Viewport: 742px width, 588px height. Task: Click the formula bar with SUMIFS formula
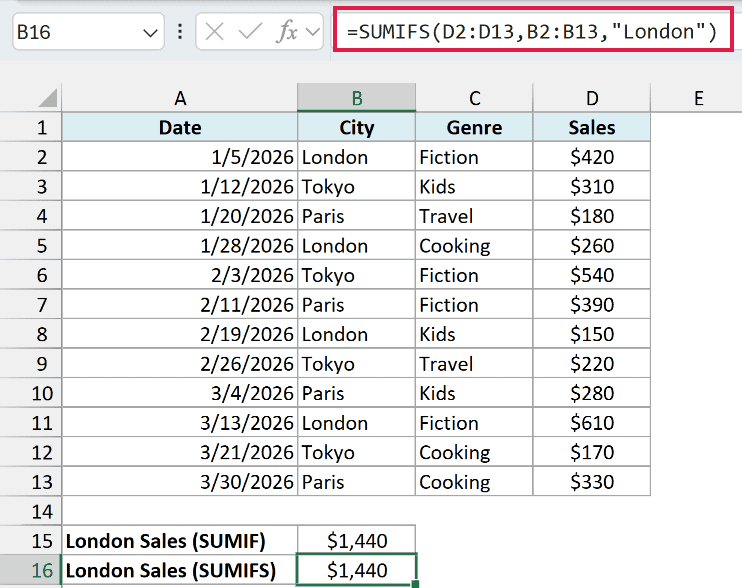[x=533, y=31]
